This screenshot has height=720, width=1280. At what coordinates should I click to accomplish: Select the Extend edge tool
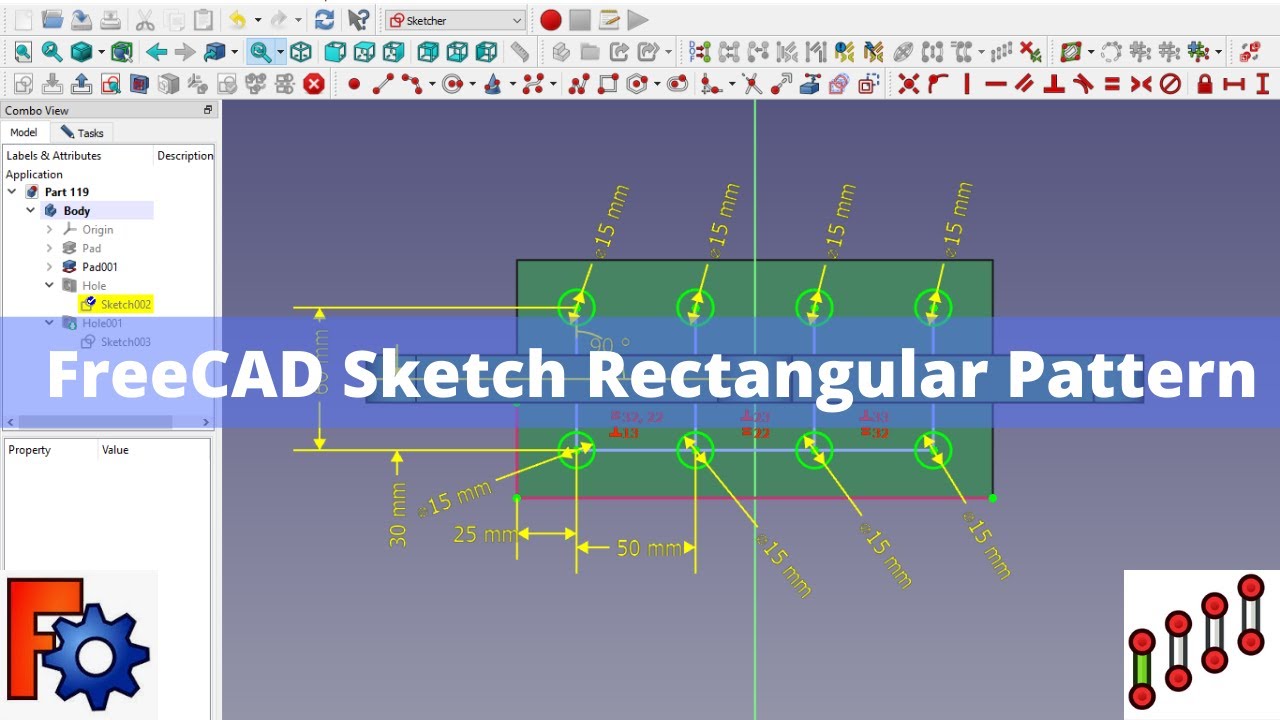[x=781, y=84]
